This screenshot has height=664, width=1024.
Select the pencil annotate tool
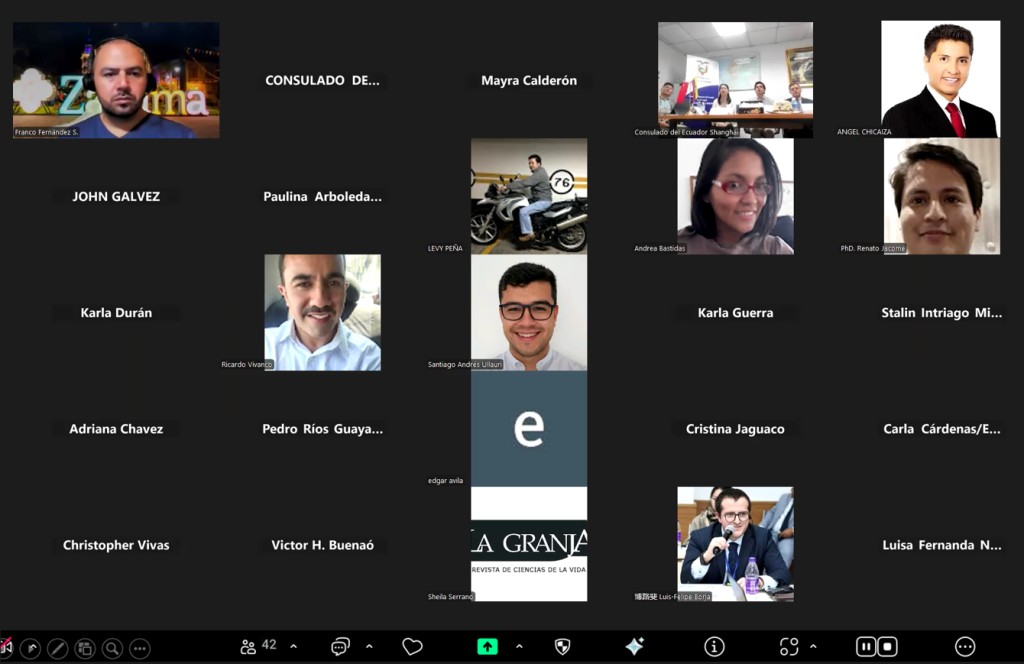(x=57, y=648)
